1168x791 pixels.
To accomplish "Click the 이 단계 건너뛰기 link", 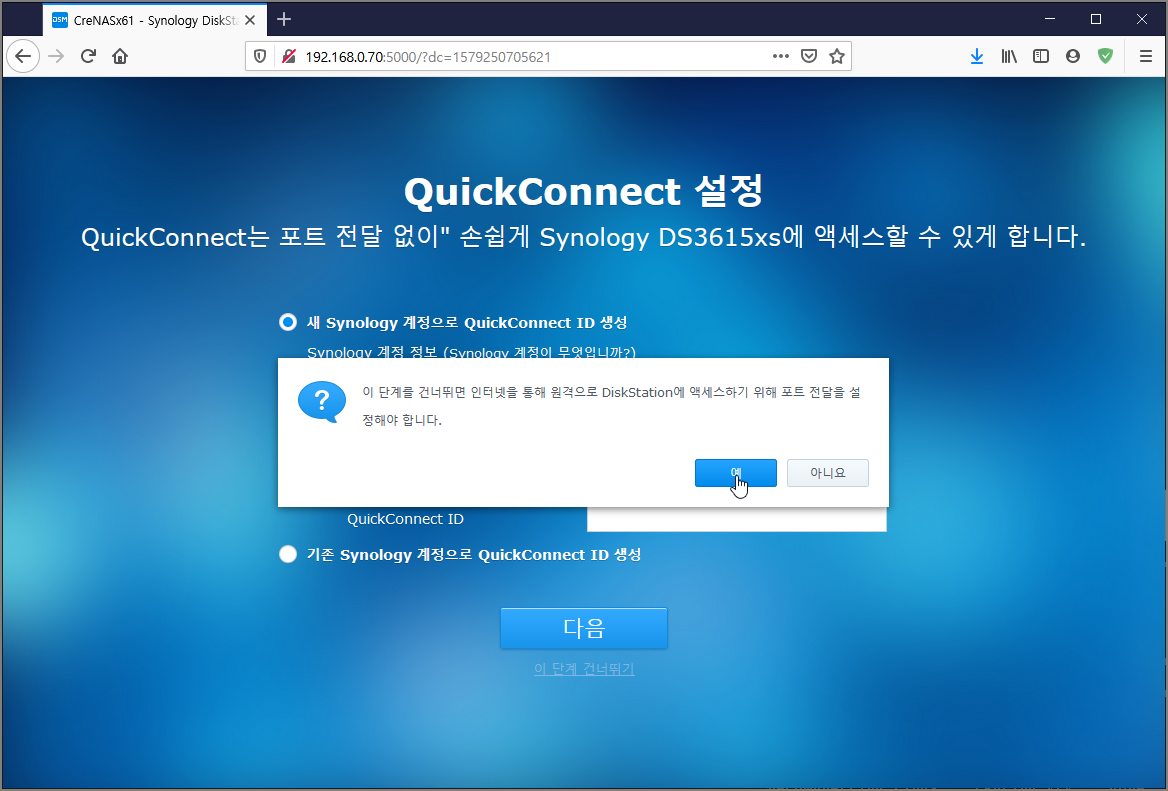I will click(584, 669).
